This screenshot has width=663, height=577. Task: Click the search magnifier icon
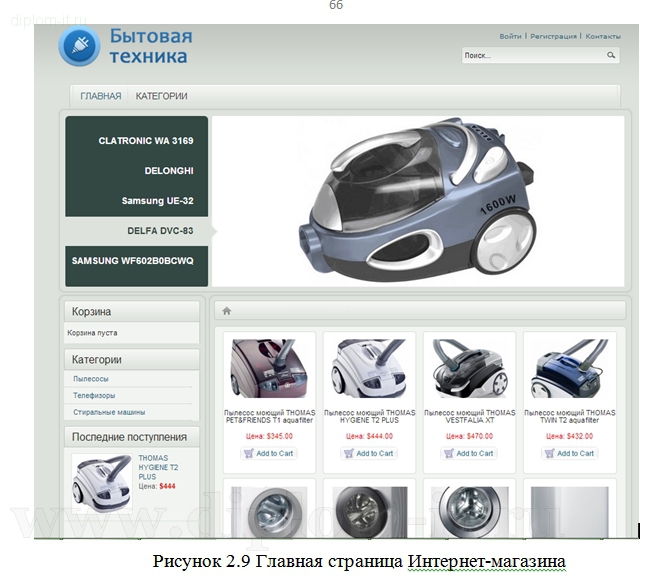[611, 56]
